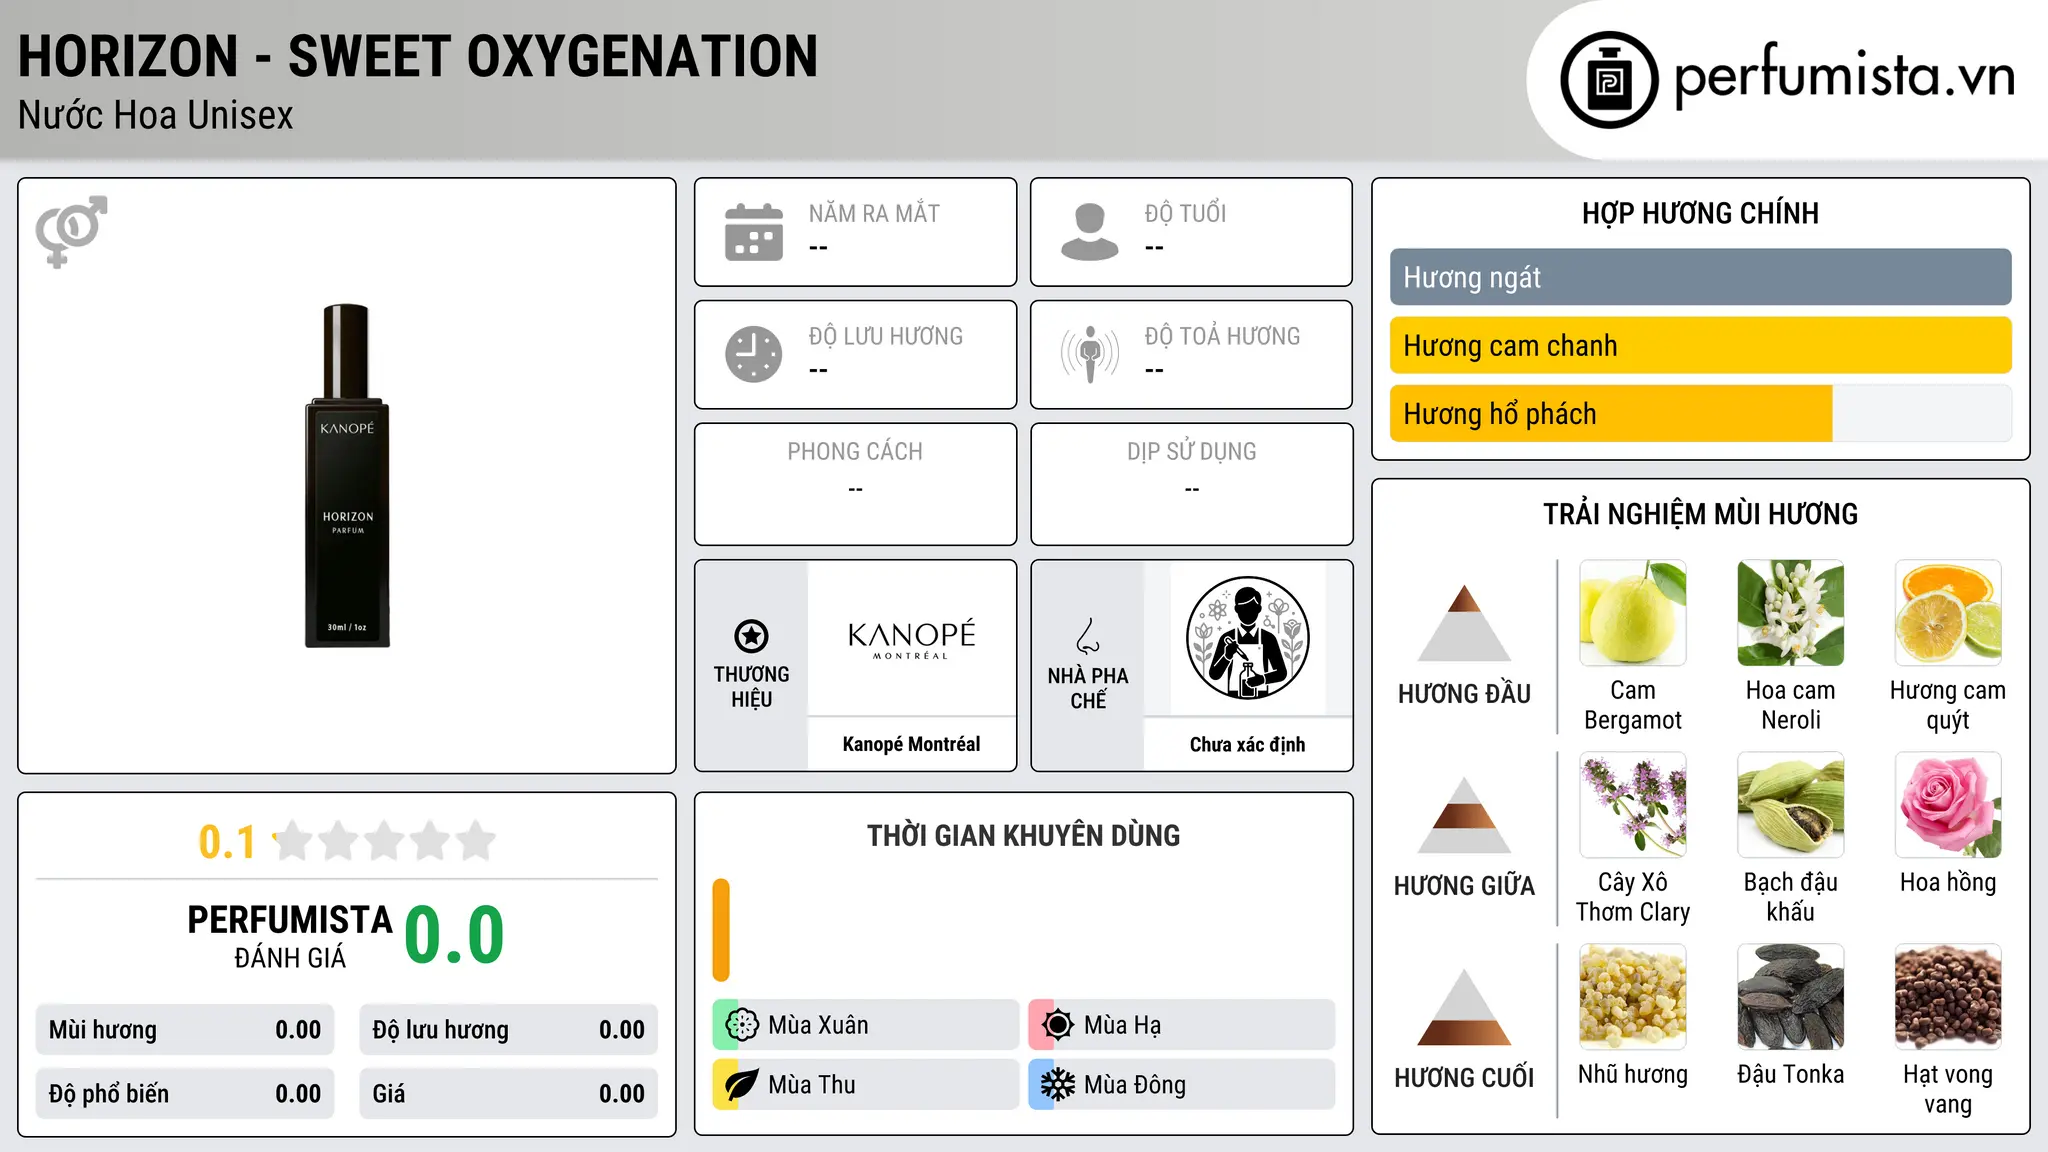Click the Năm ra mắt label

coord(874,213)
